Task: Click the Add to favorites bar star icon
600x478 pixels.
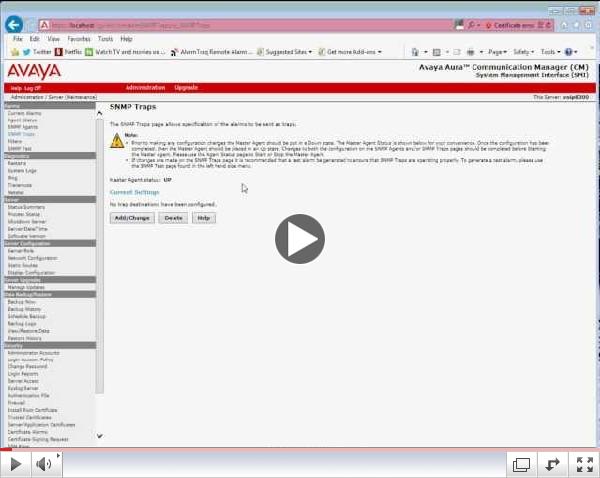Action: (x=15, y=52)
